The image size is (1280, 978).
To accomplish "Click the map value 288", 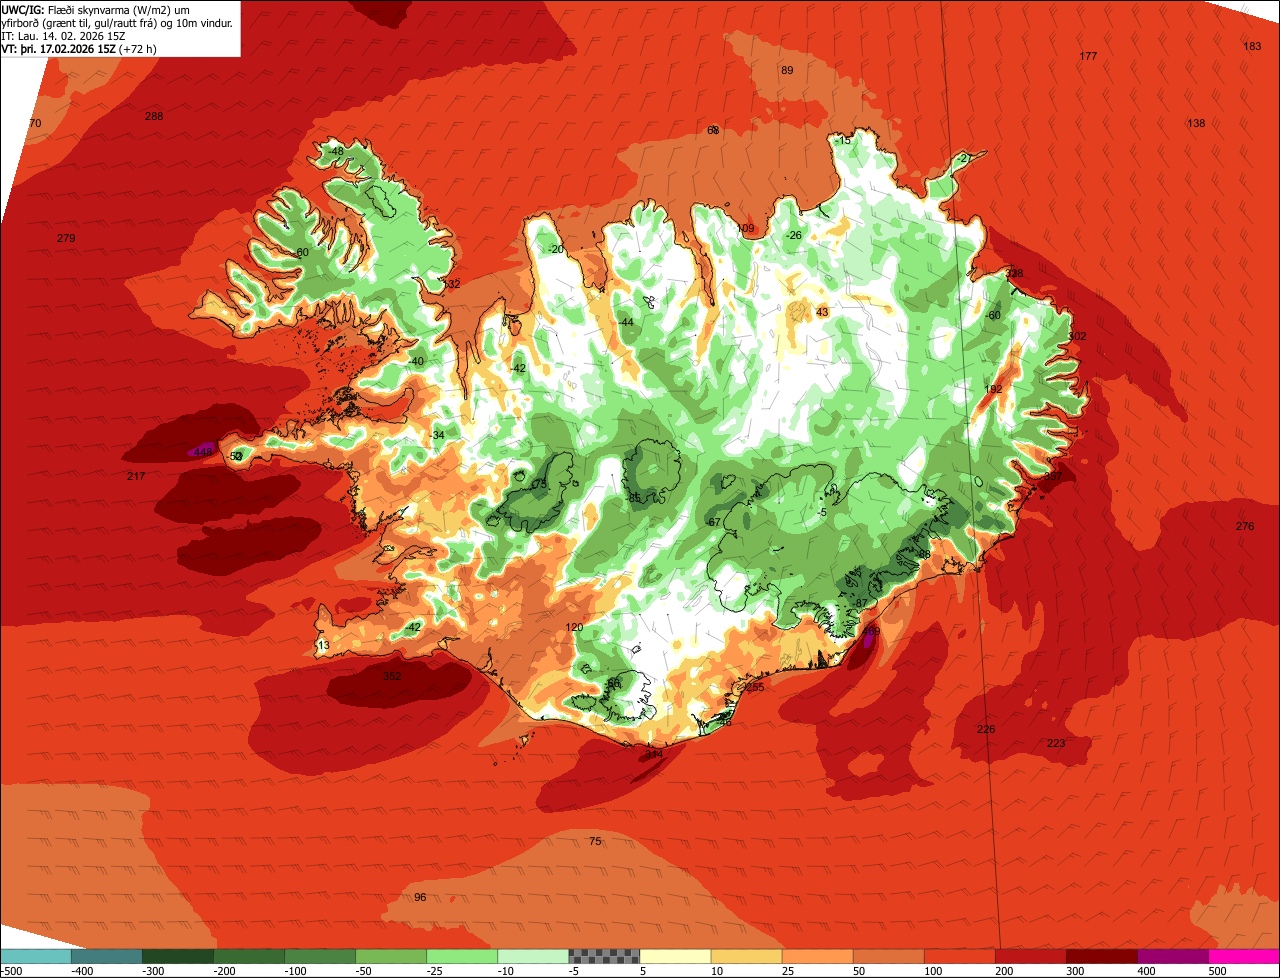I will point(154,116).
